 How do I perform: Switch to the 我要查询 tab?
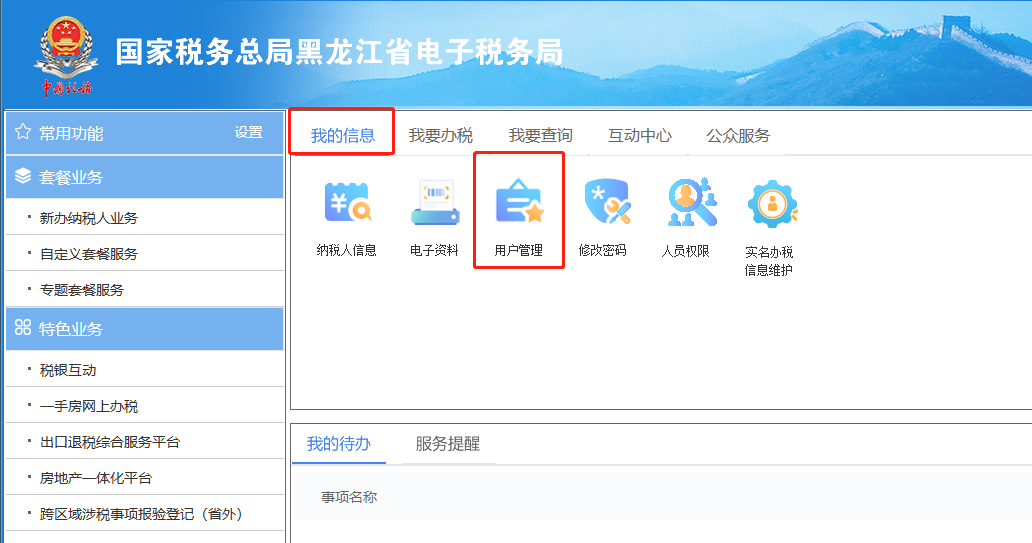[540, 136]
